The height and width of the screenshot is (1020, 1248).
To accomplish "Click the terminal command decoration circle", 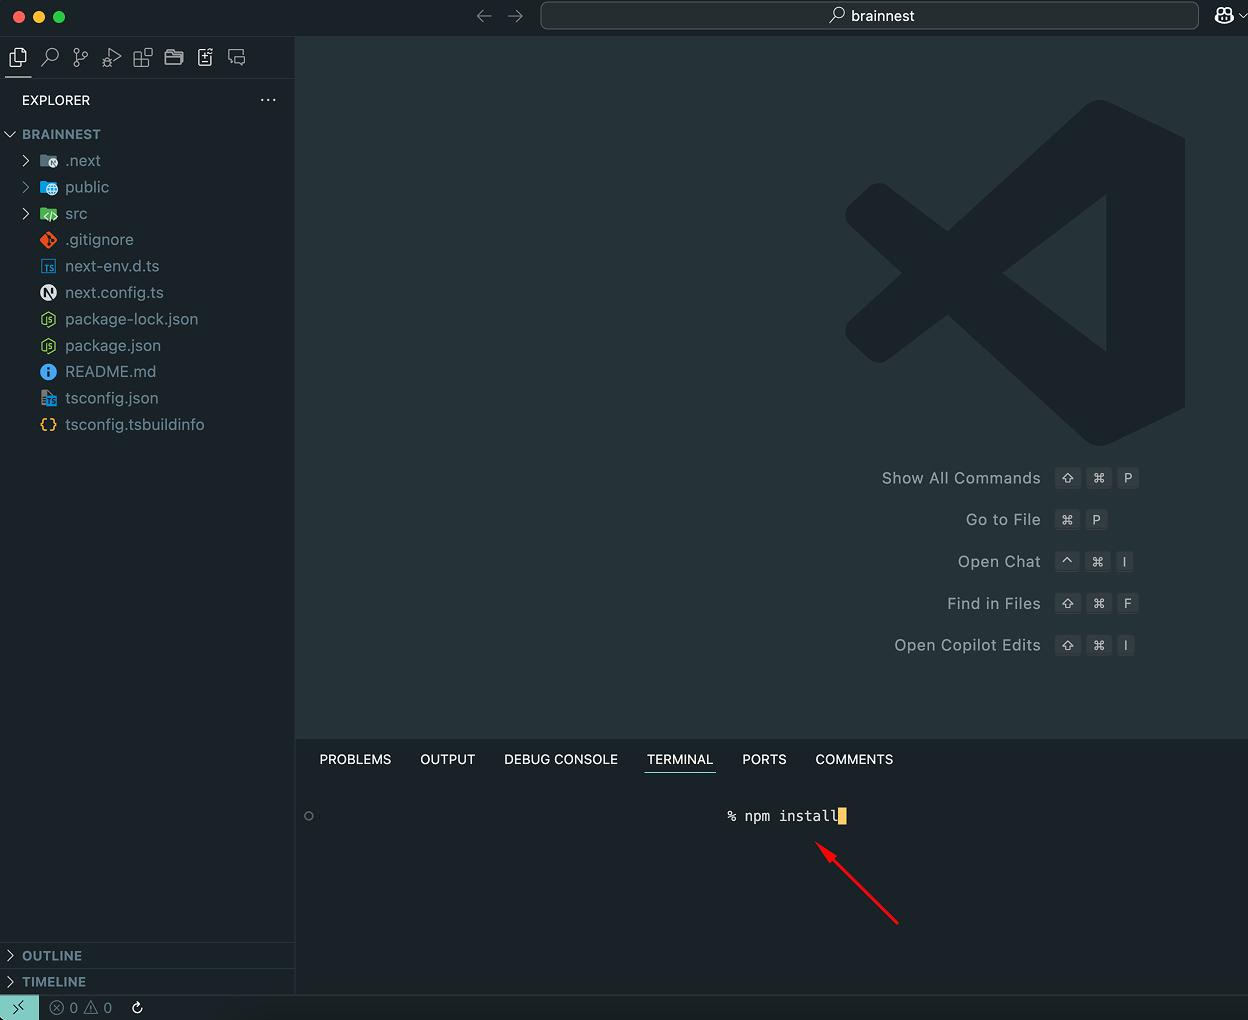I will click(x=309, y=816).
